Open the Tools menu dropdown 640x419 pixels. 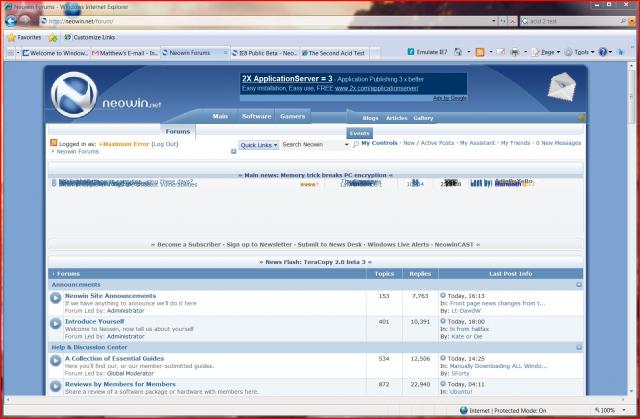pyautogui.click(x=580, y=52)
